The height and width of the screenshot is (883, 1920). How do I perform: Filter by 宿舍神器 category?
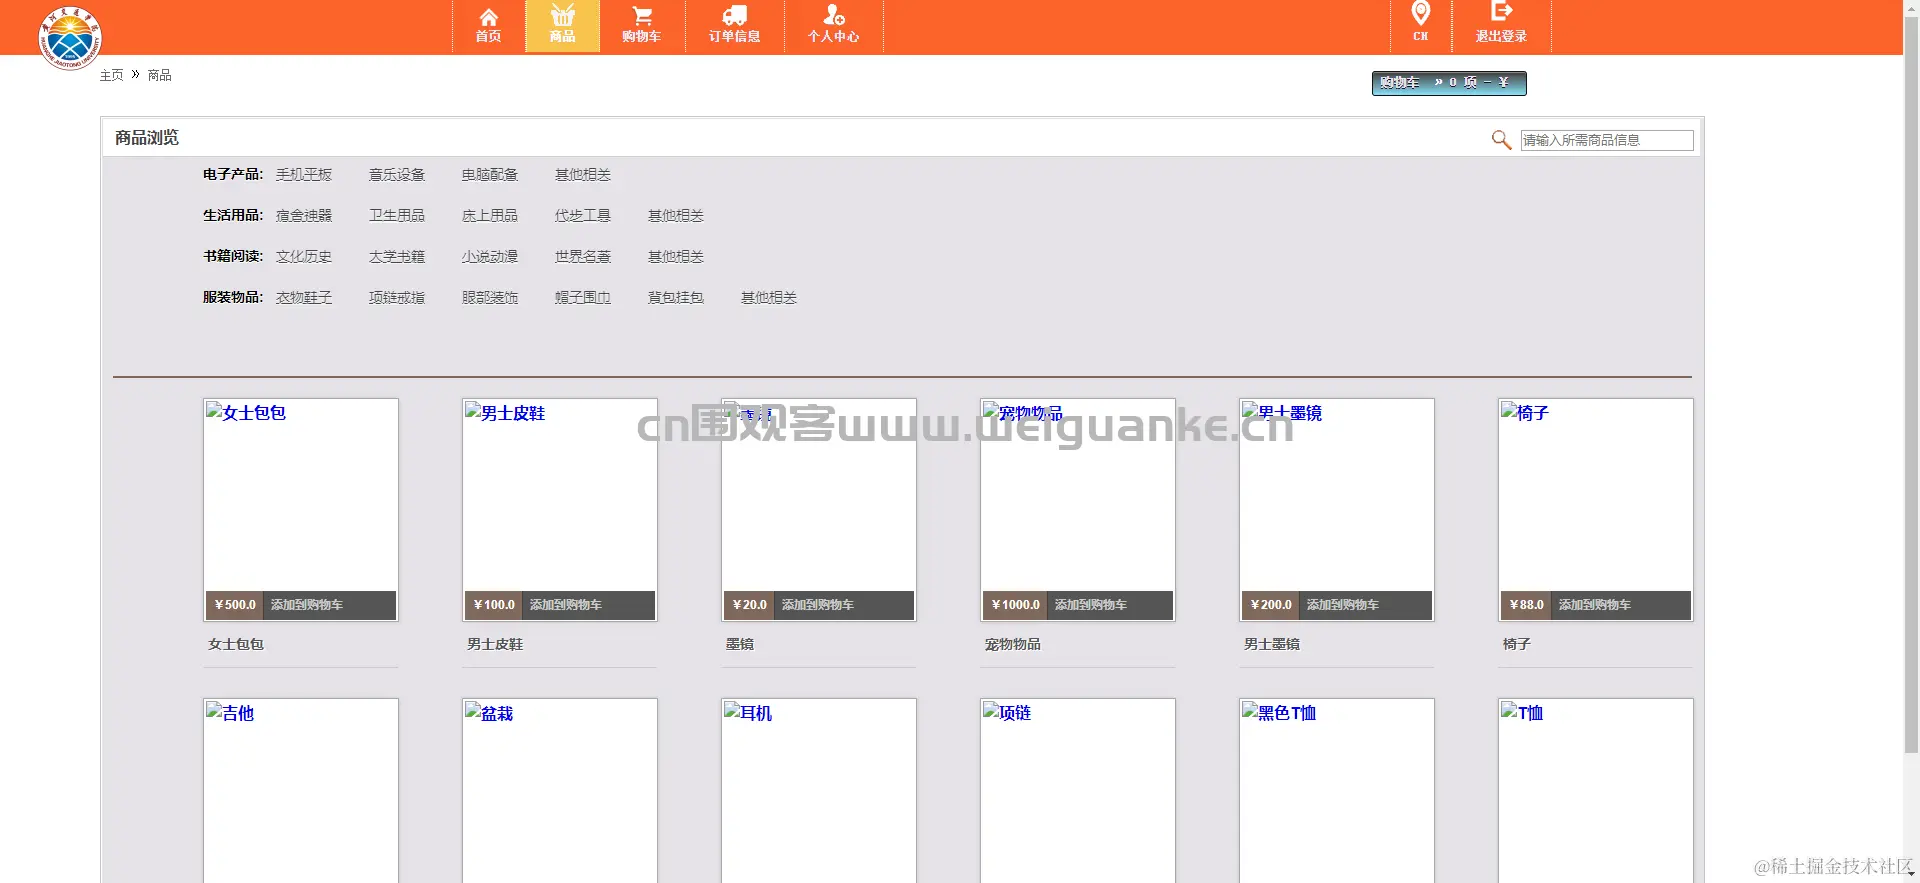tap(304, 216)
